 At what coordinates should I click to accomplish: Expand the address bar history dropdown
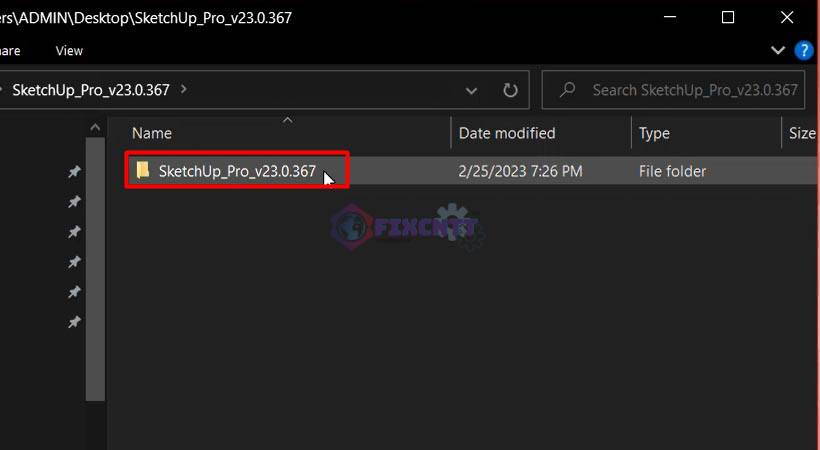[471, 91]
